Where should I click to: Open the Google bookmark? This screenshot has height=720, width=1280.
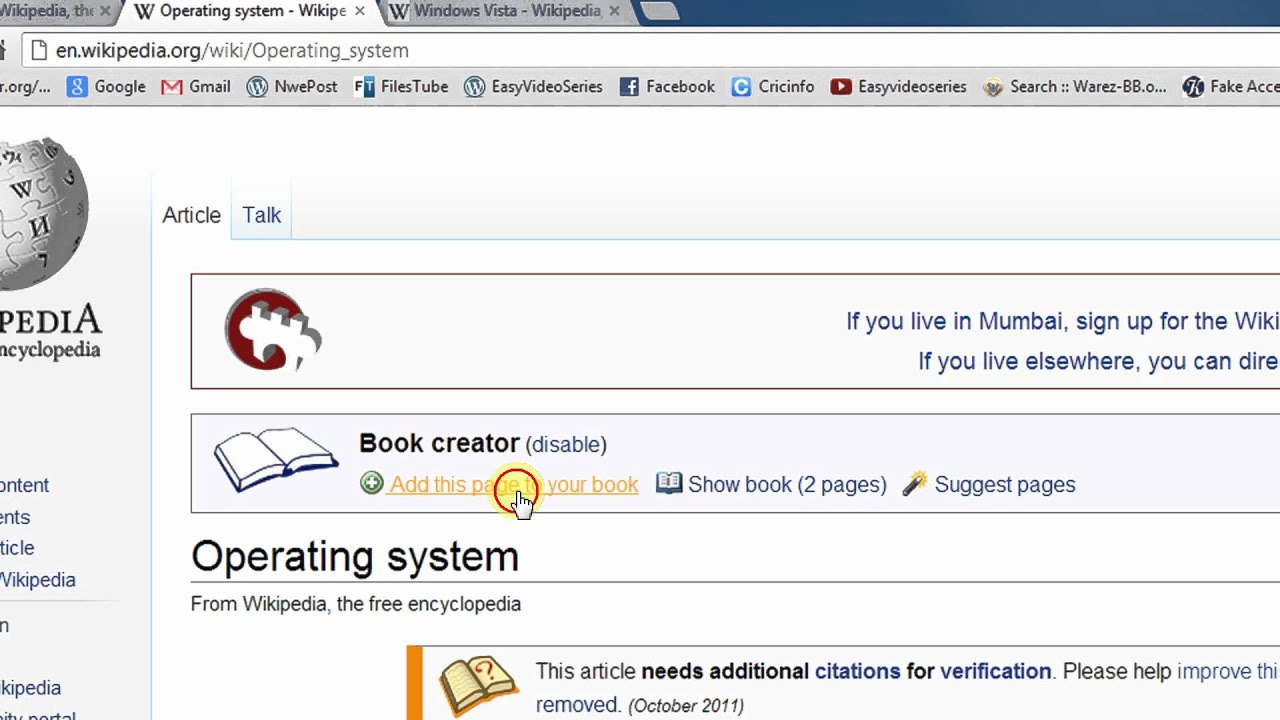click(107, 87)
